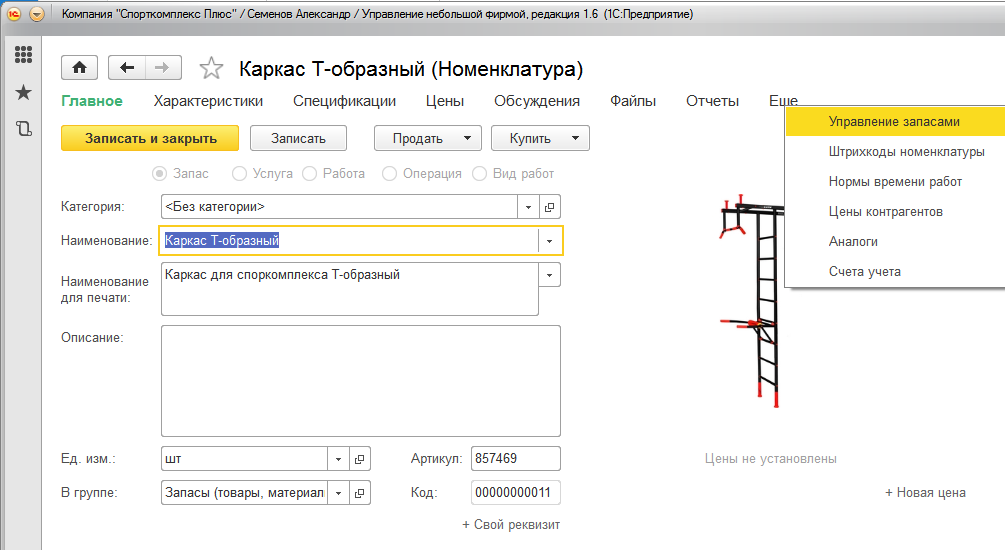This screenshot has height=550, width=1005.
Task: Switch to Цены tab
Action: point(445,101)
